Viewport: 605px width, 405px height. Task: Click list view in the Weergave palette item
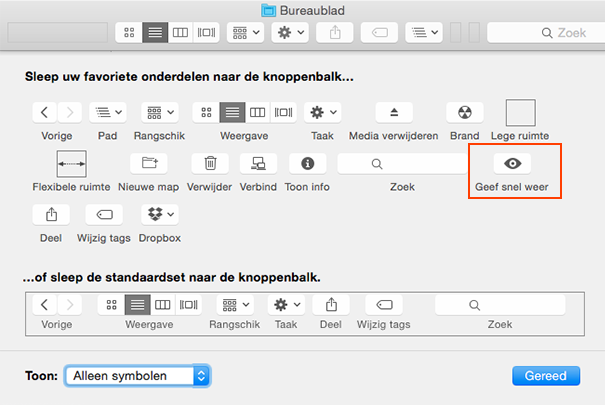point(232,112)
